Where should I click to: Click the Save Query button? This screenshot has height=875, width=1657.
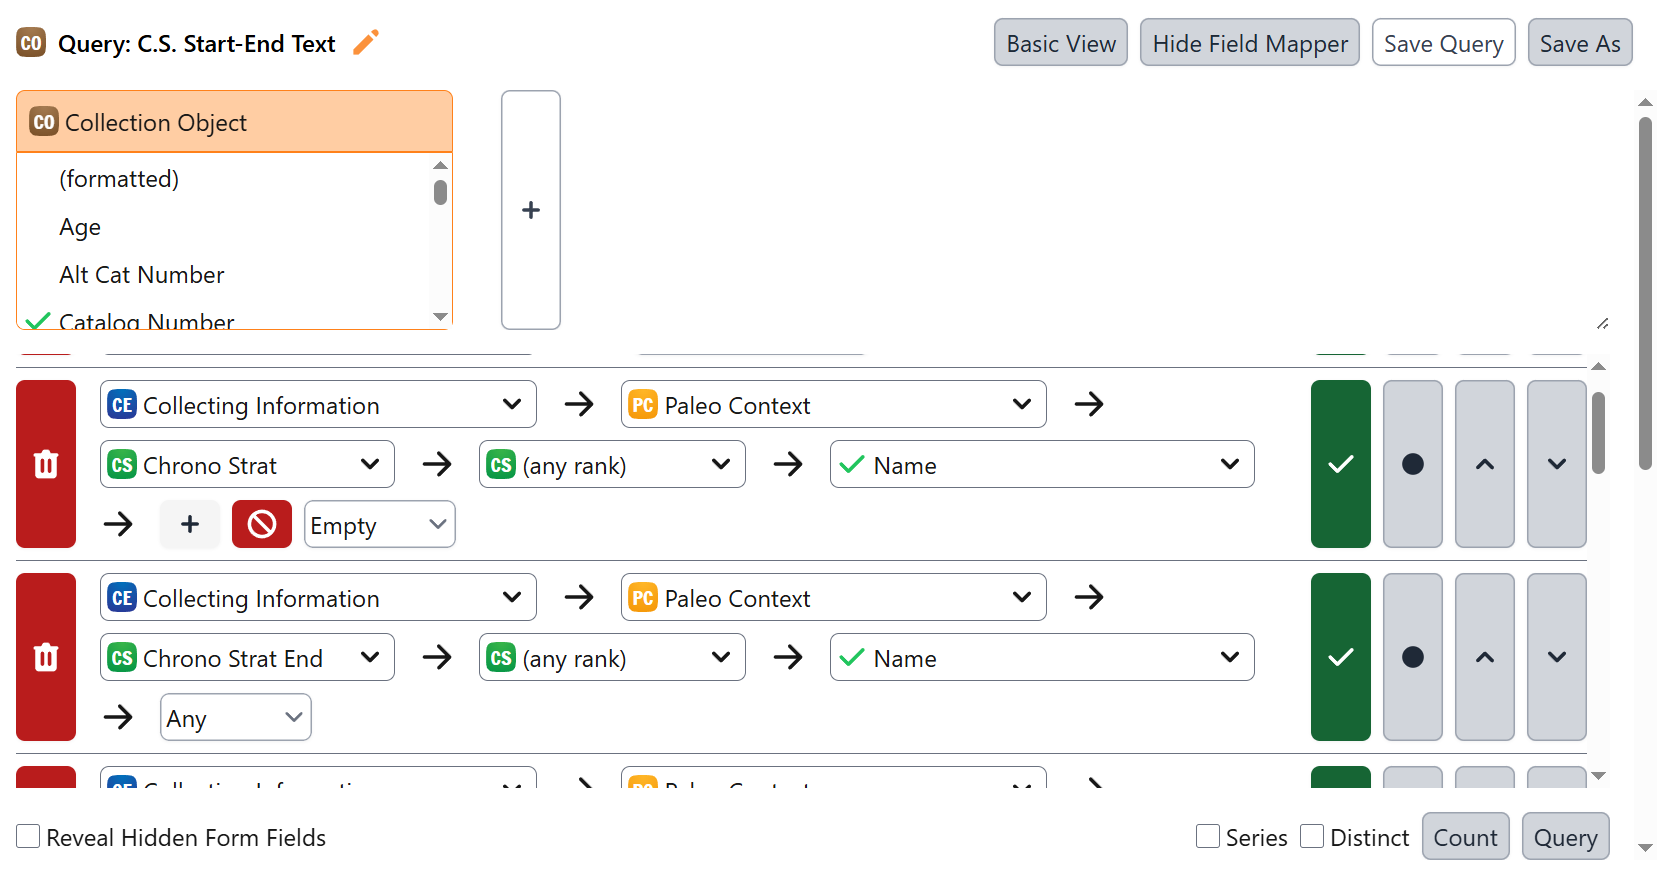click(x=1443, y=43)
